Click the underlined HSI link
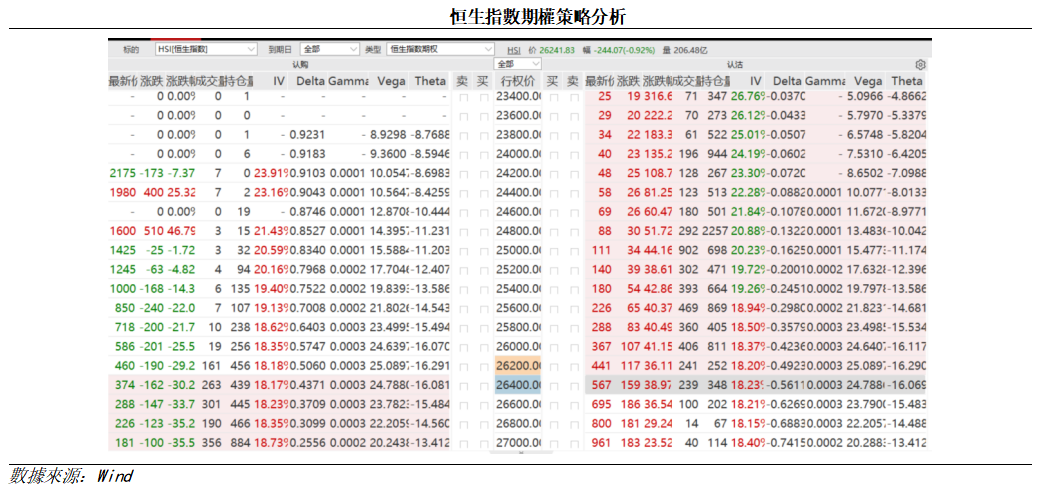The height and width of the screenshot is (490, 1040). (513, 48)
